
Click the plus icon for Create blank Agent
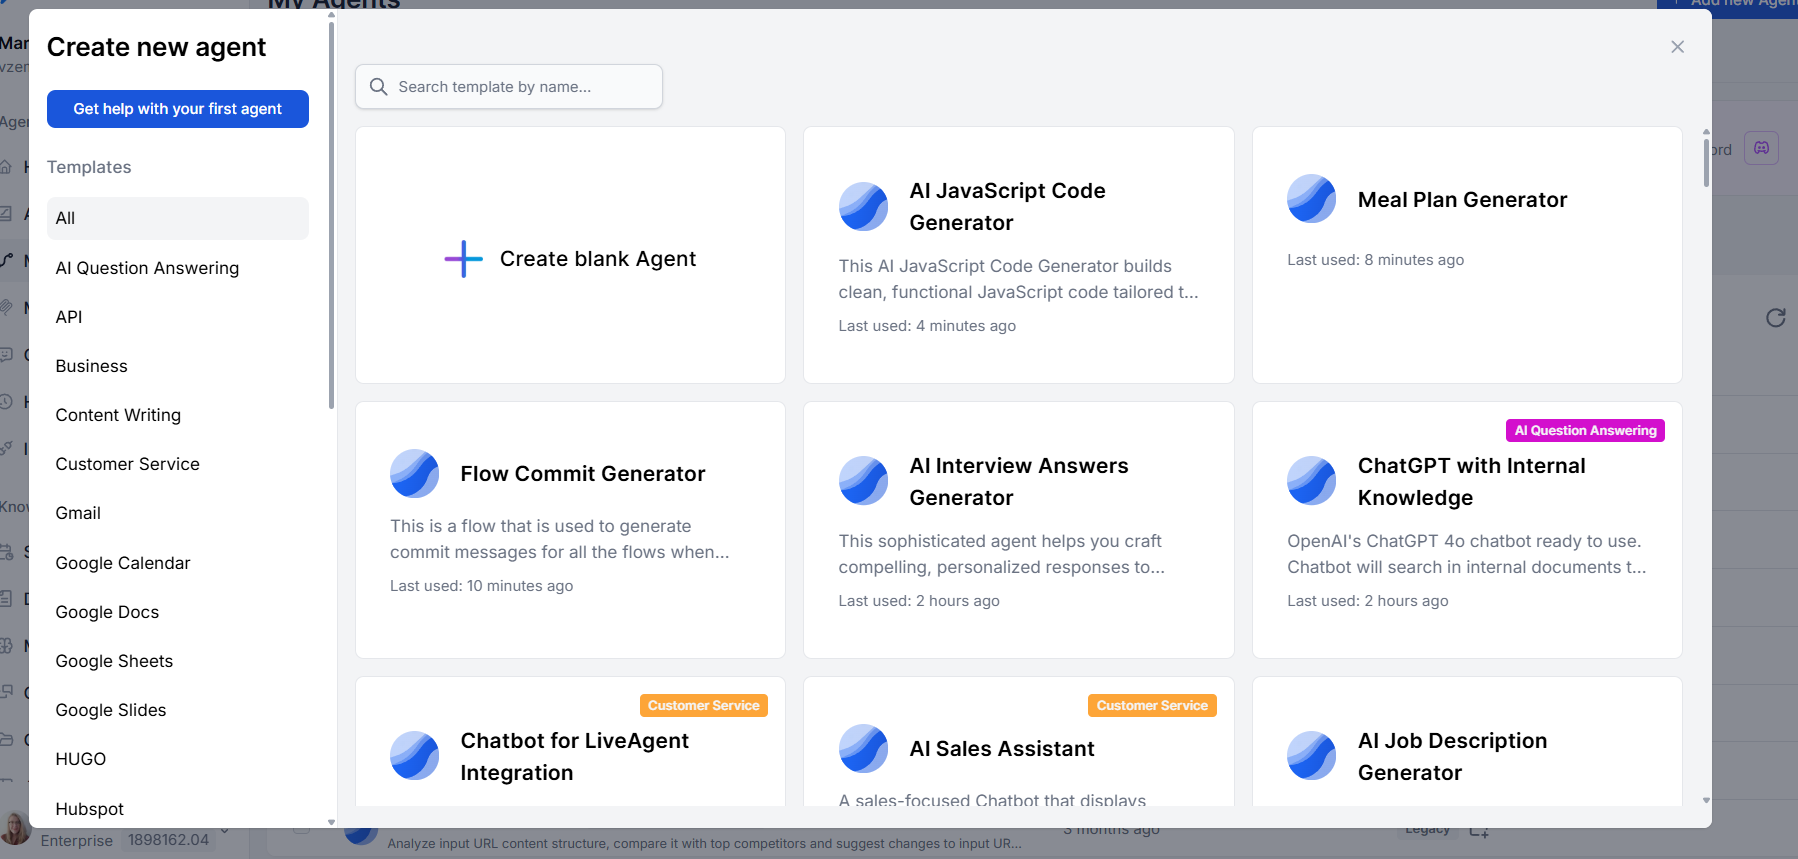click(x=463, y=259)
